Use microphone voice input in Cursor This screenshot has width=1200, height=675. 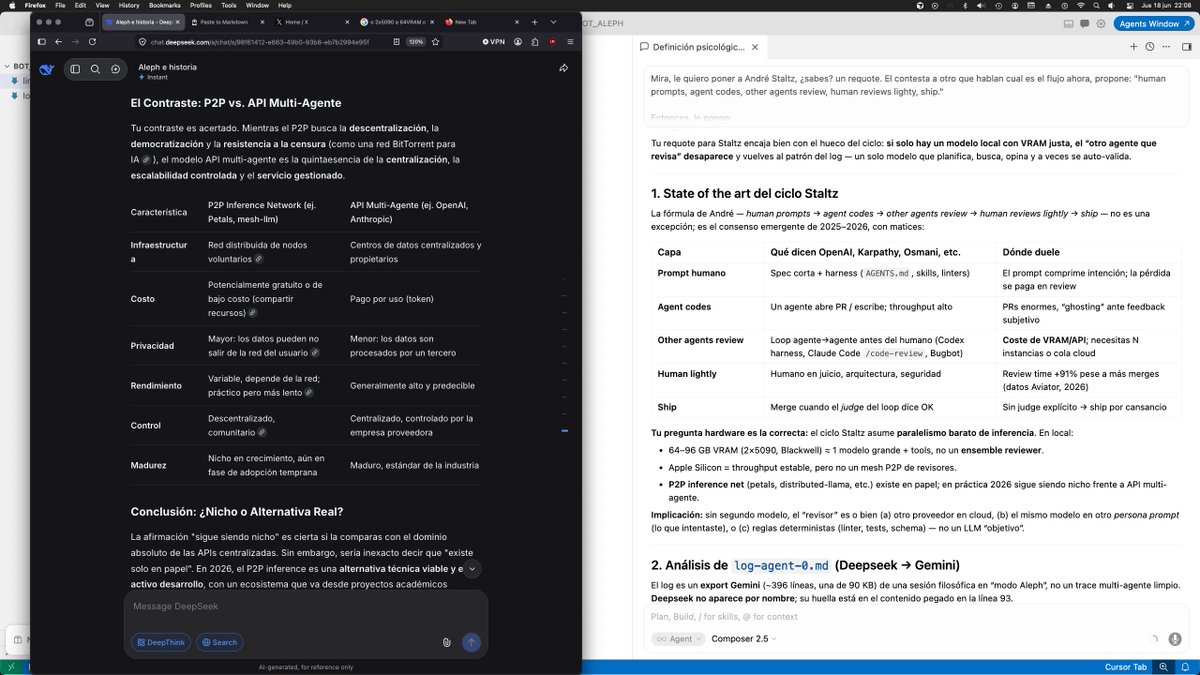pos(1173,638)
